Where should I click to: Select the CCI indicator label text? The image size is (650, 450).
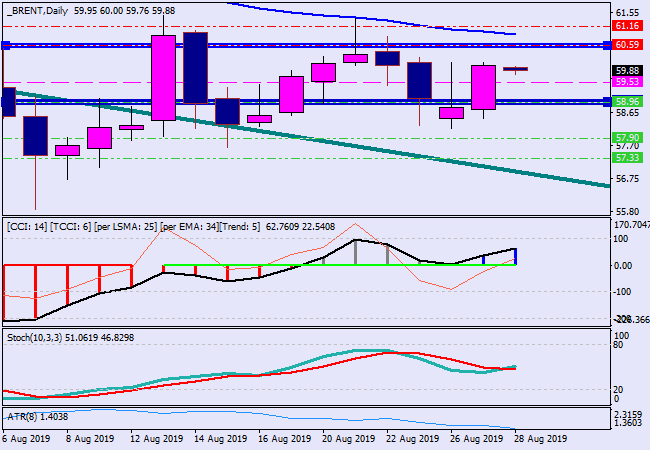pos(132,227)
